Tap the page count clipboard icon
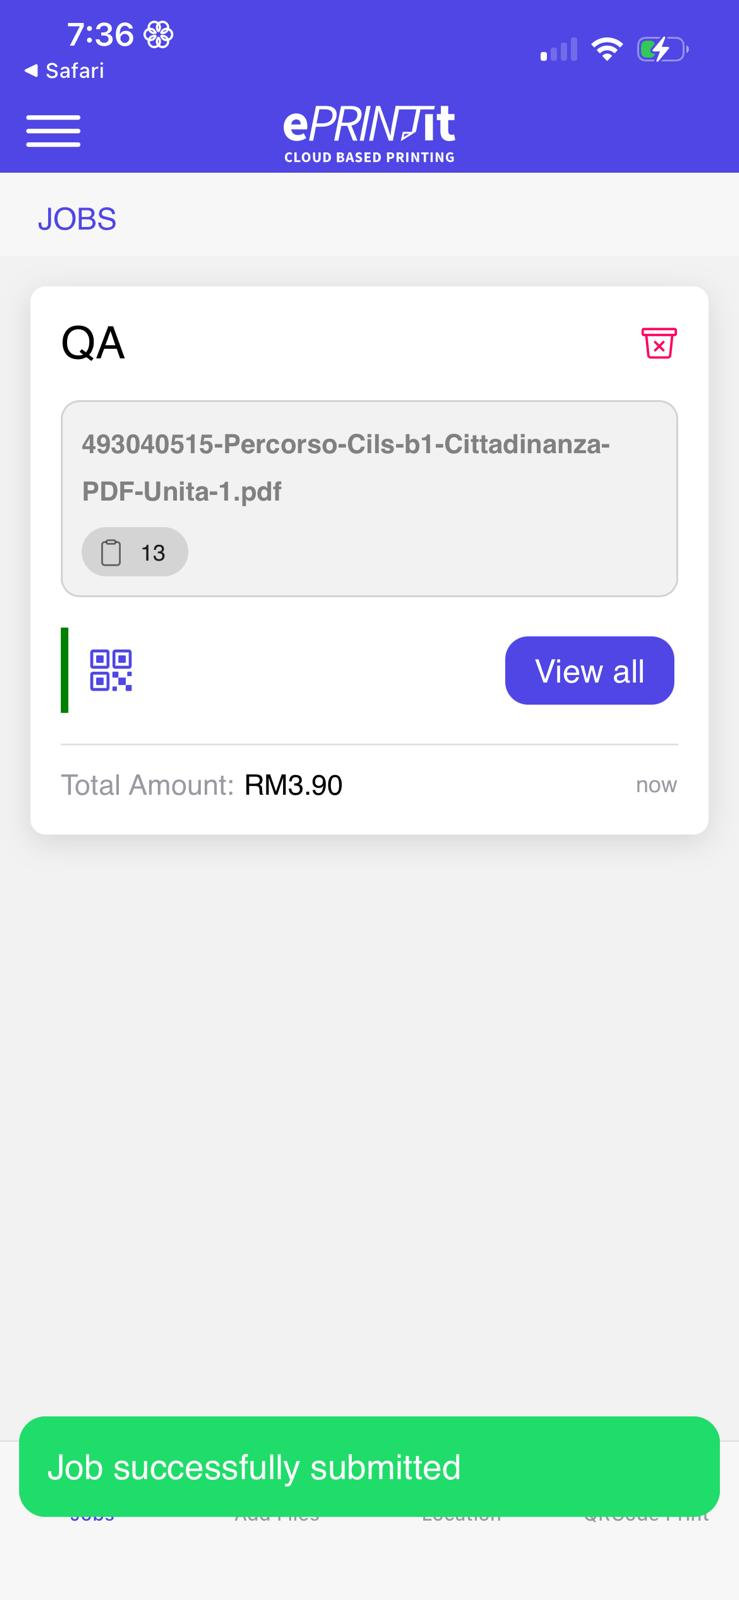Image resolution: width=739 pixels, height=1600 pixels. [111, 552]
